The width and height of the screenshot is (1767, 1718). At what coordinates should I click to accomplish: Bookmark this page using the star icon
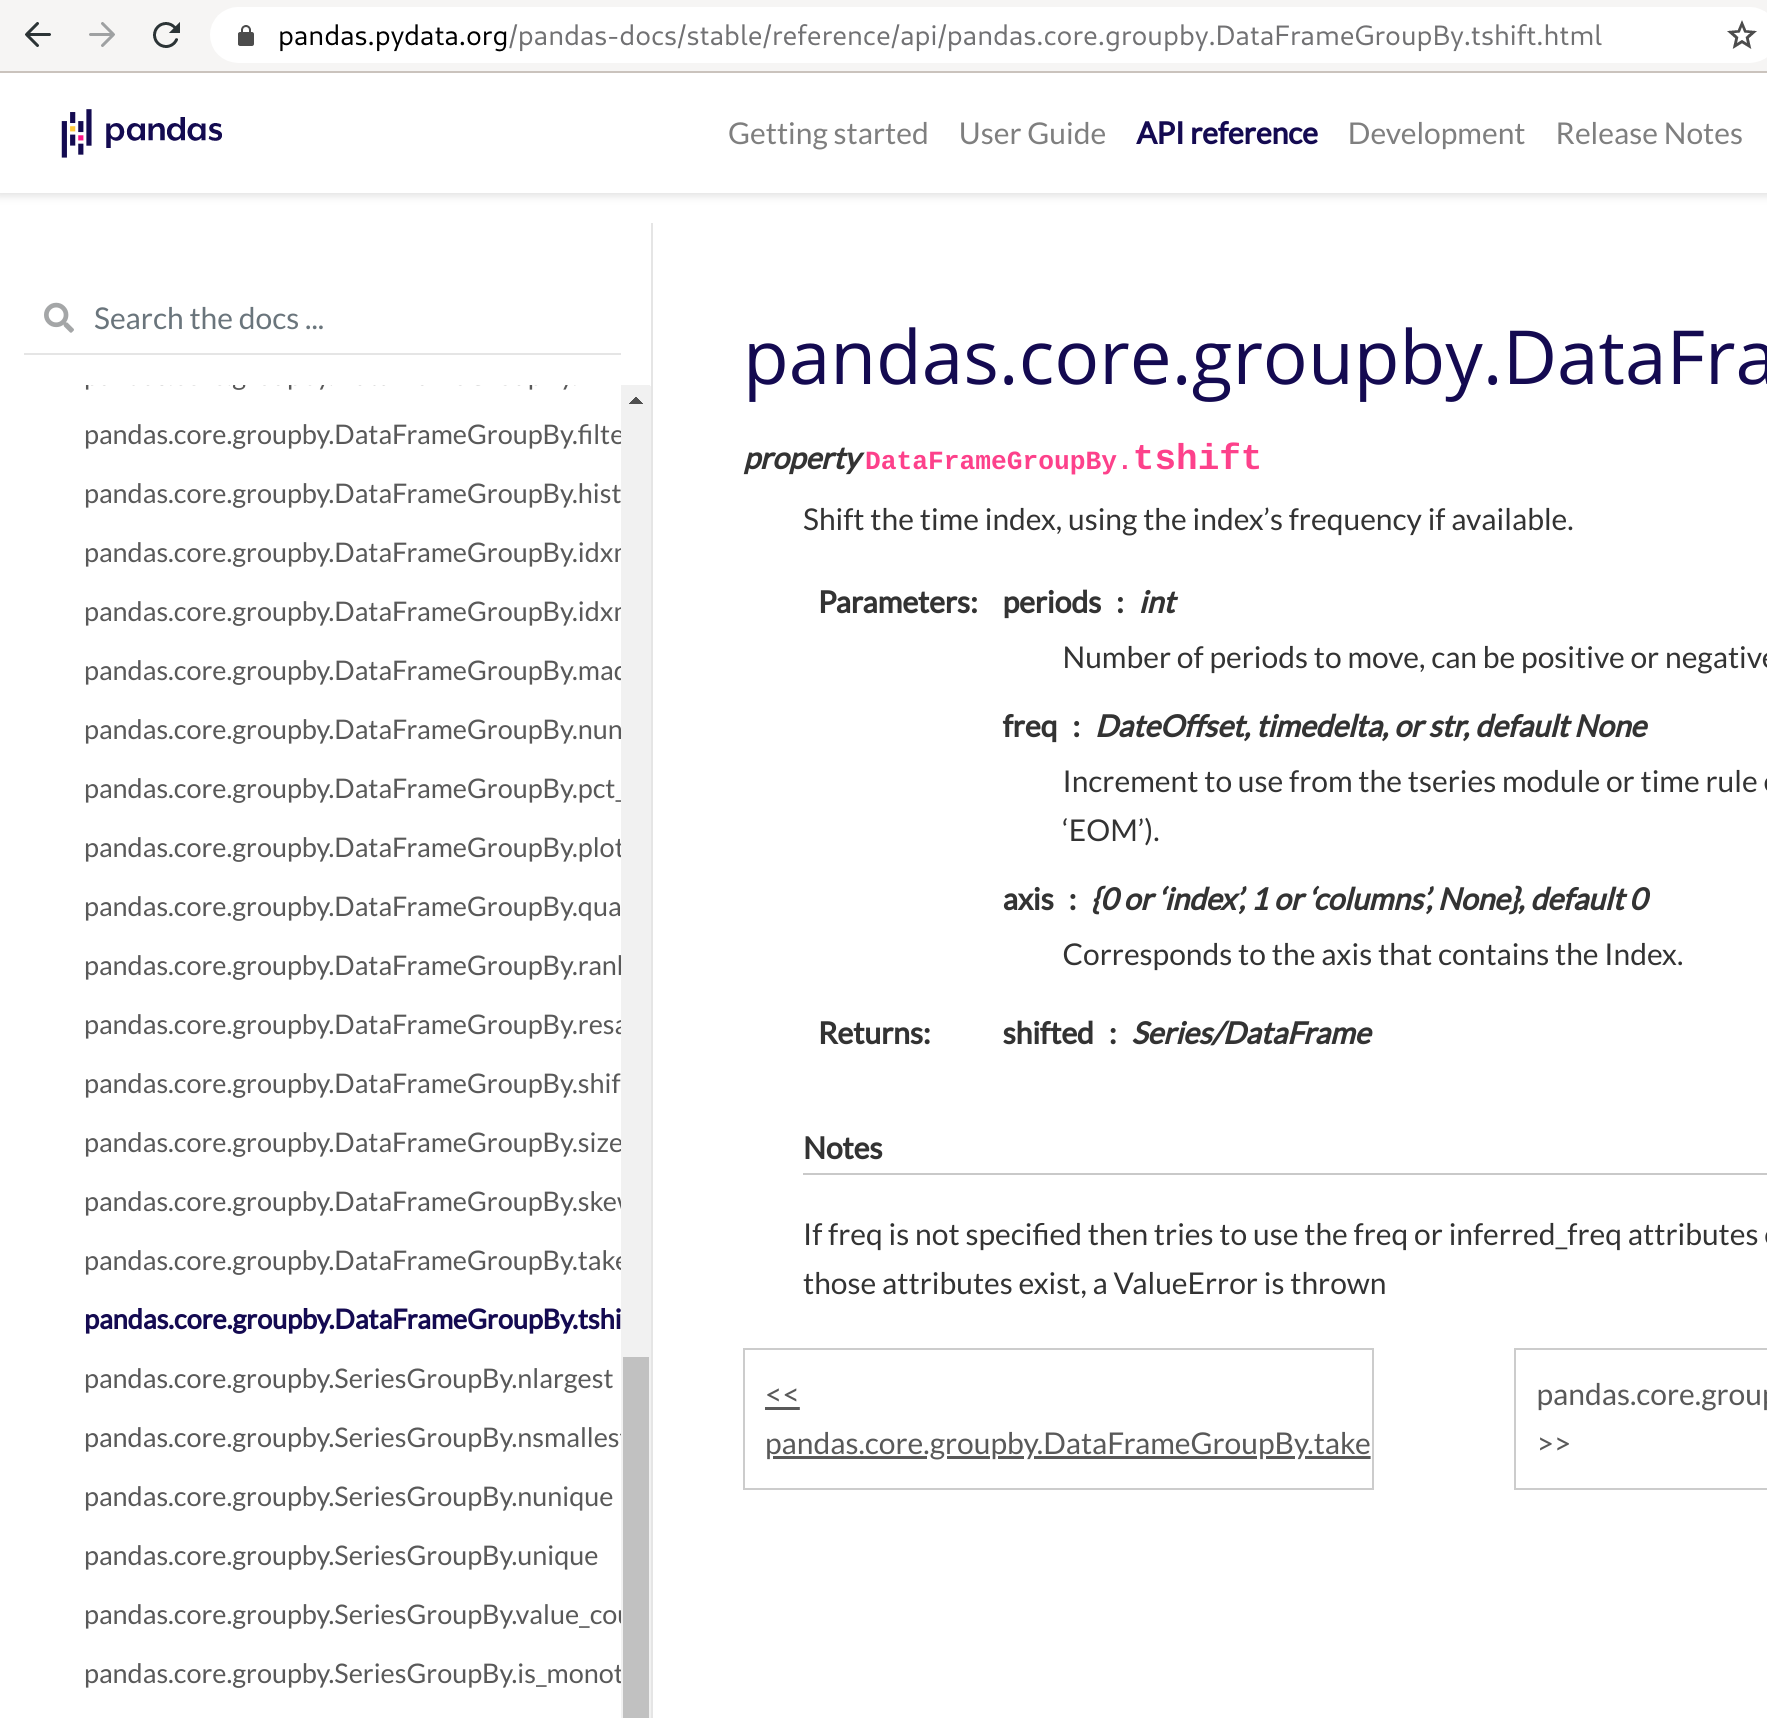click(1742, 35)
